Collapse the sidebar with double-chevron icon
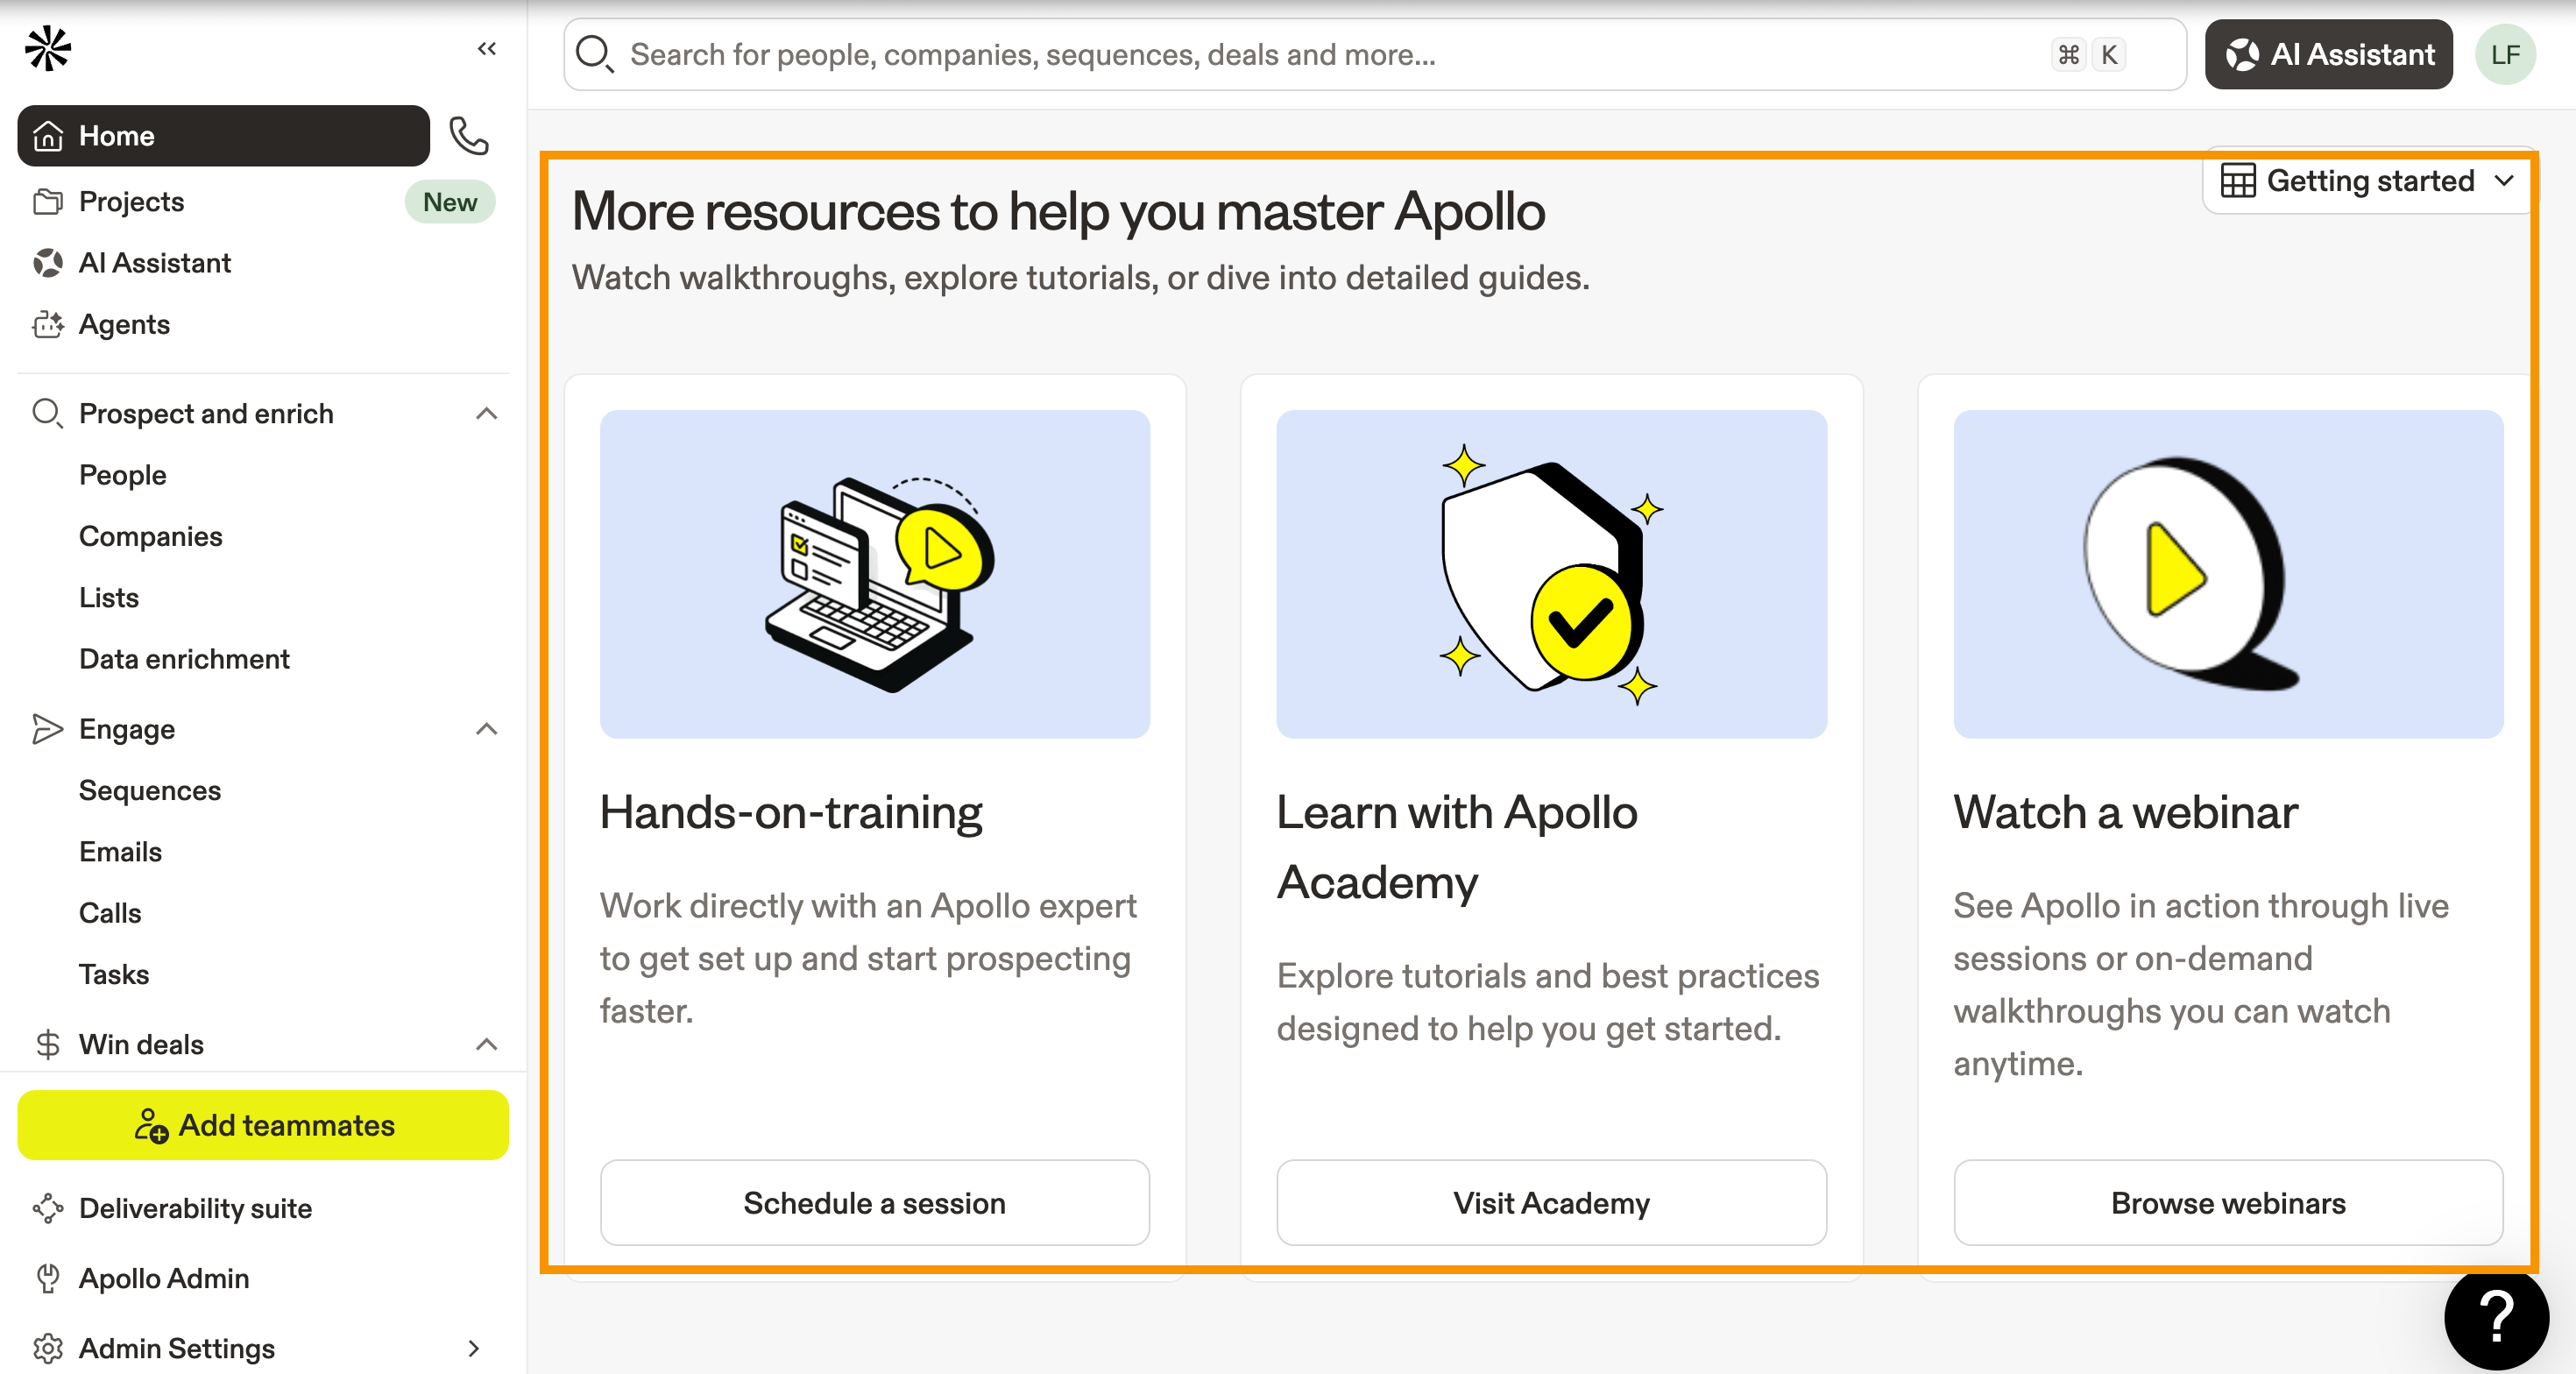This screenshot has width=2576, height=1374. [487, 48]
